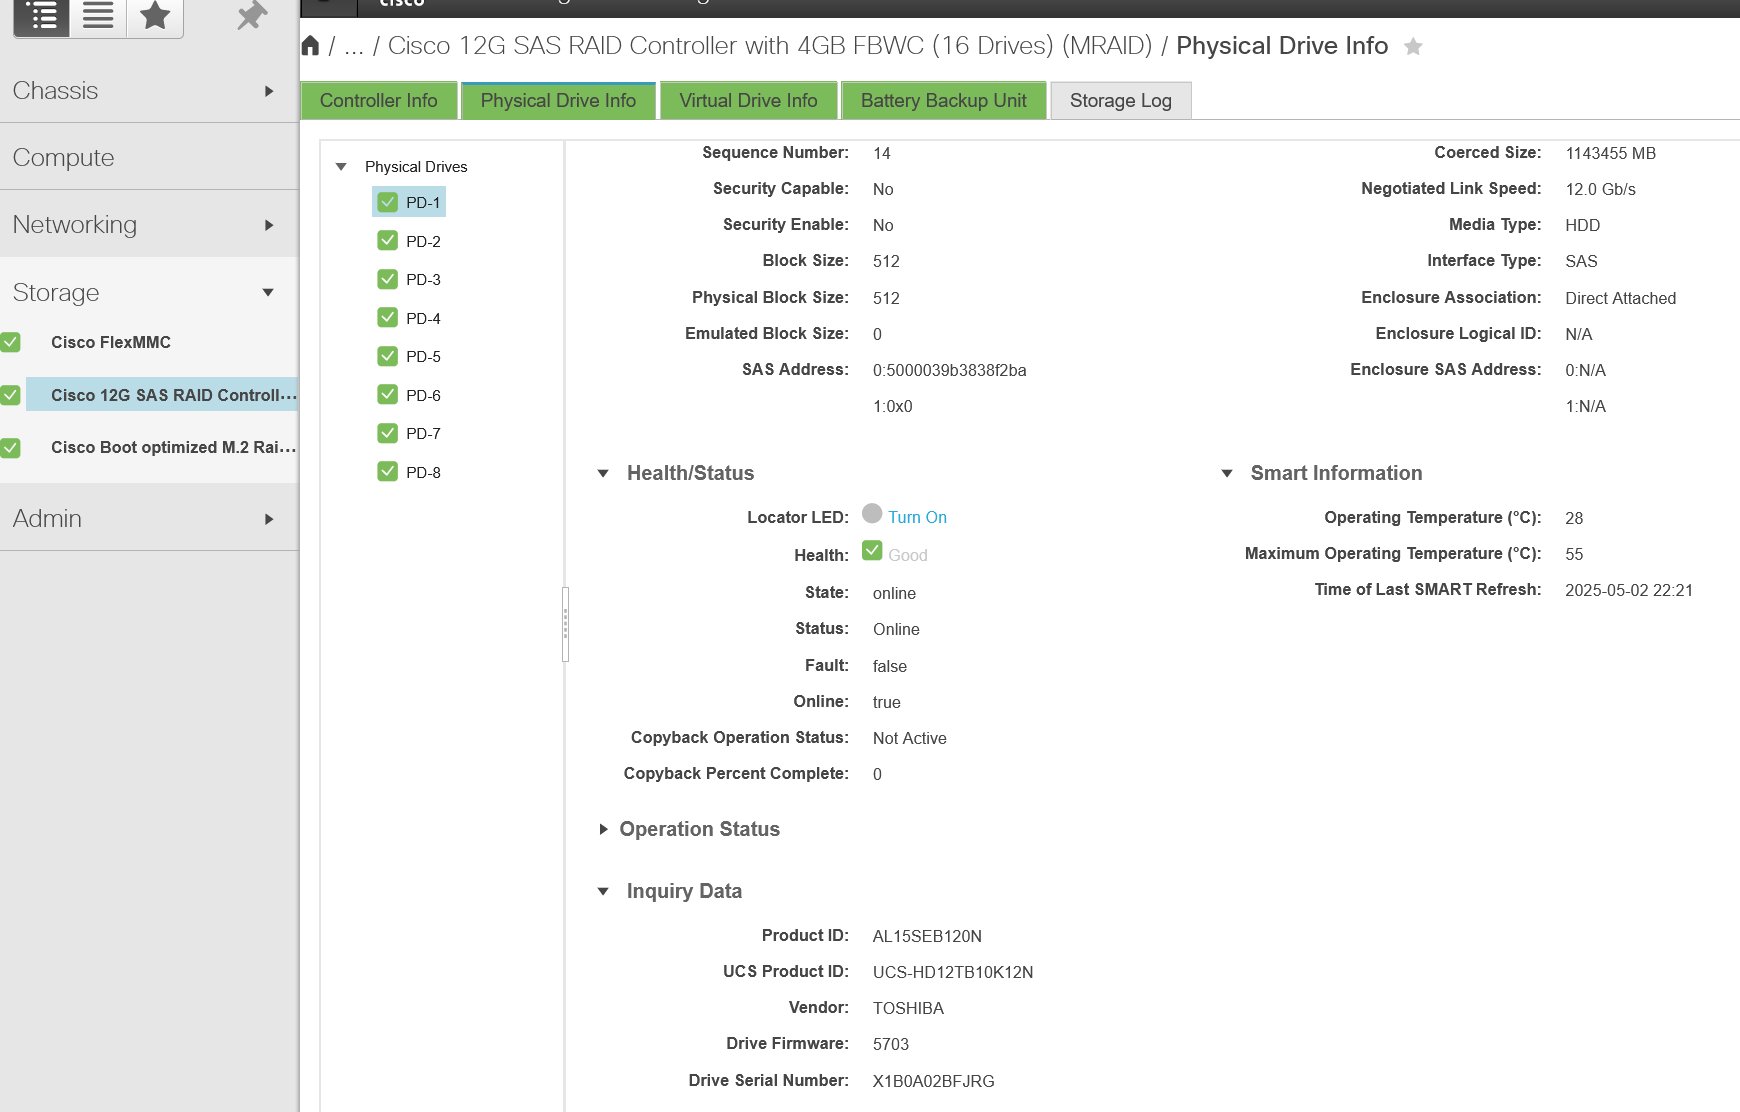Click the Drive Serial Number value X1B0A02BFJRG
The width and height of the screenshot is (1740, 1112).
point(933,1081)
